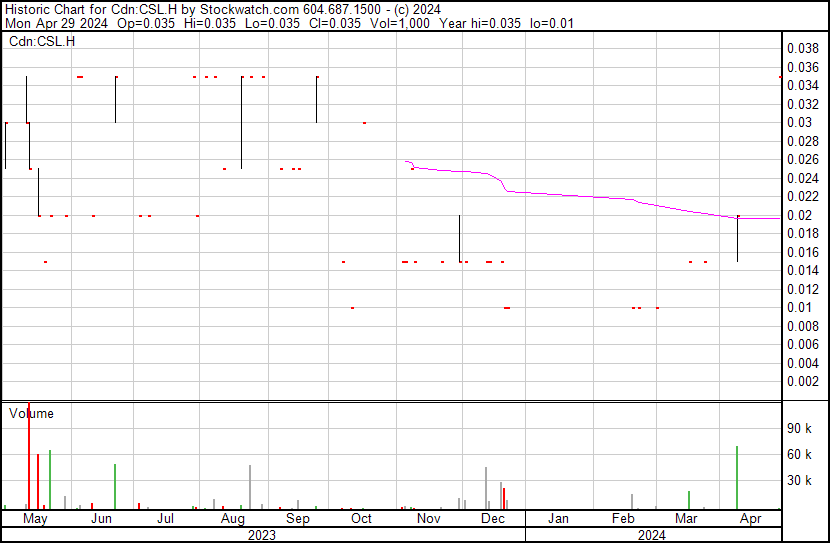The height and width of the screenshot is (543, 830).
Task: Click the 0.018 price axis label
Action: pos(802,233)
